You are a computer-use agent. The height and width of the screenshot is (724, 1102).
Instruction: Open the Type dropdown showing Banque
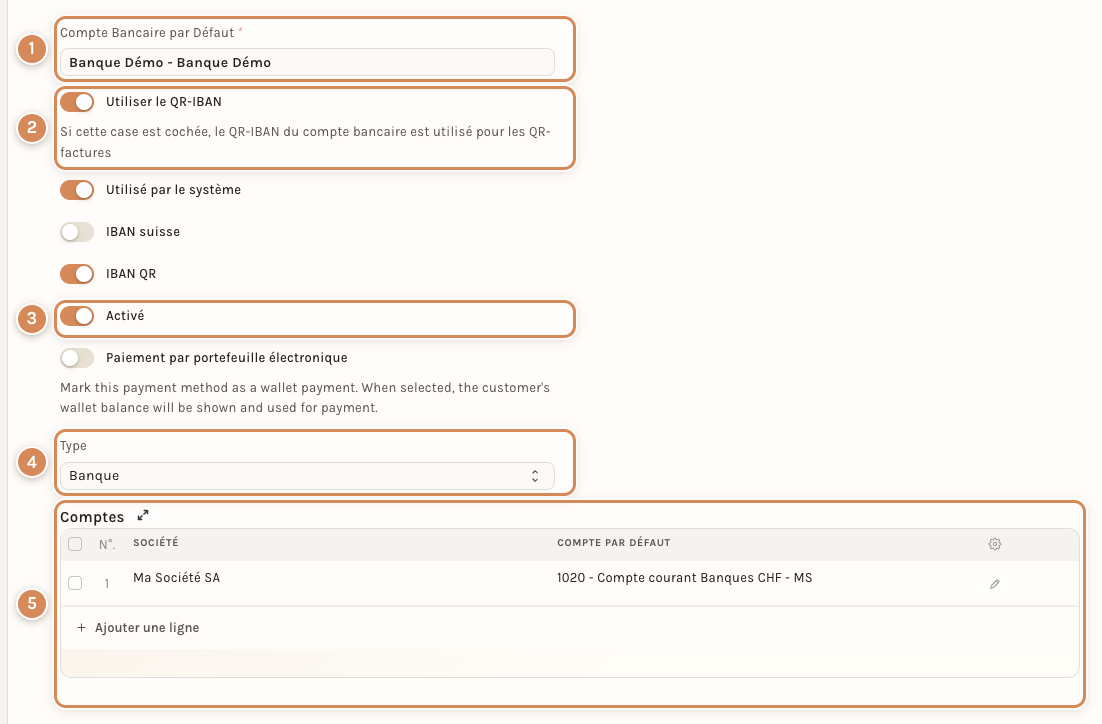pyautogui.click(x=307, y=476)
